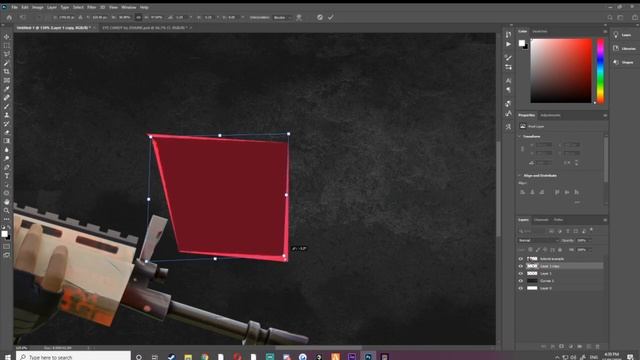This screenshot has width=640, height=360.
Task: Select the Gradient tool
Action: [x=7, y=141]
